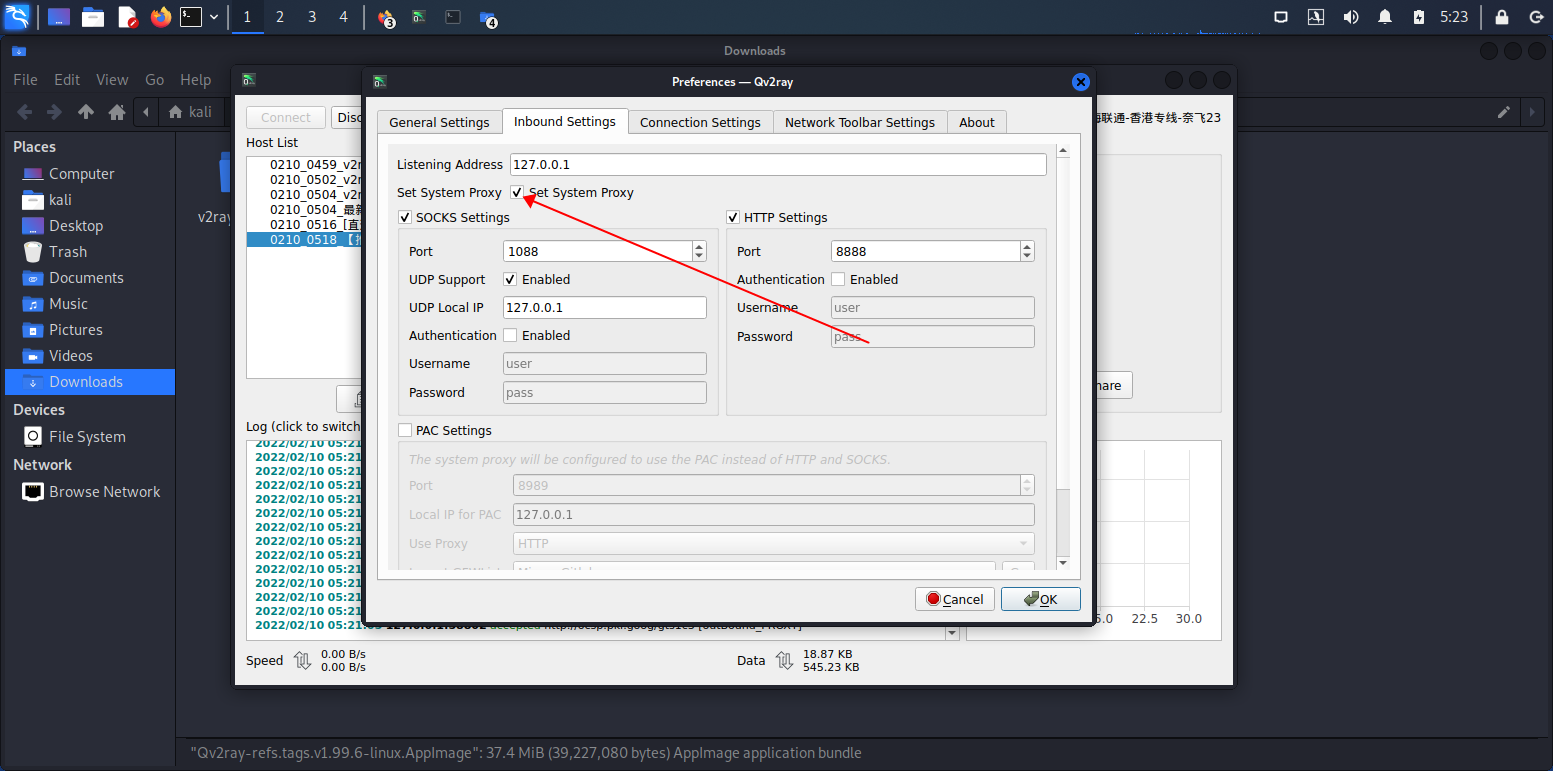Open the Use Proxy HTTP dropdown
This screenshot has height=771, width=1553.
pyautogui.click(x=774, y=543)
